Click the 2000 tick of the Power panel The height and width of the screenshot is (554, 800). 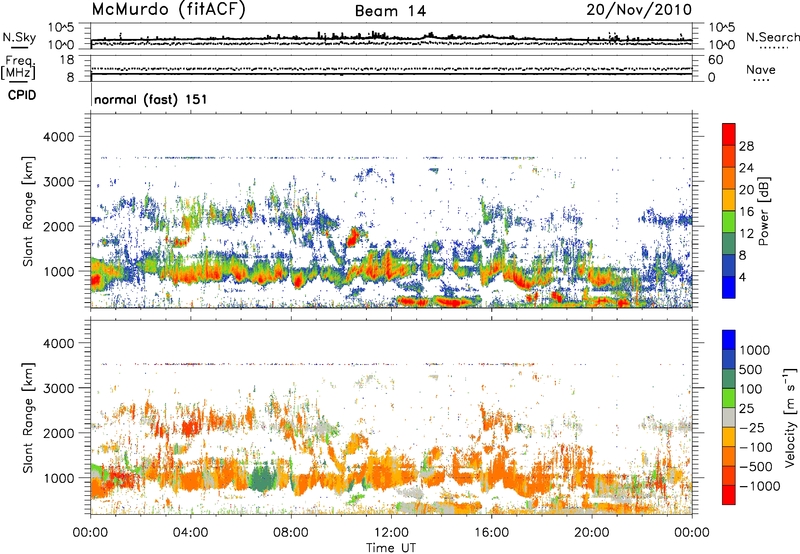[x=58, y=226]
